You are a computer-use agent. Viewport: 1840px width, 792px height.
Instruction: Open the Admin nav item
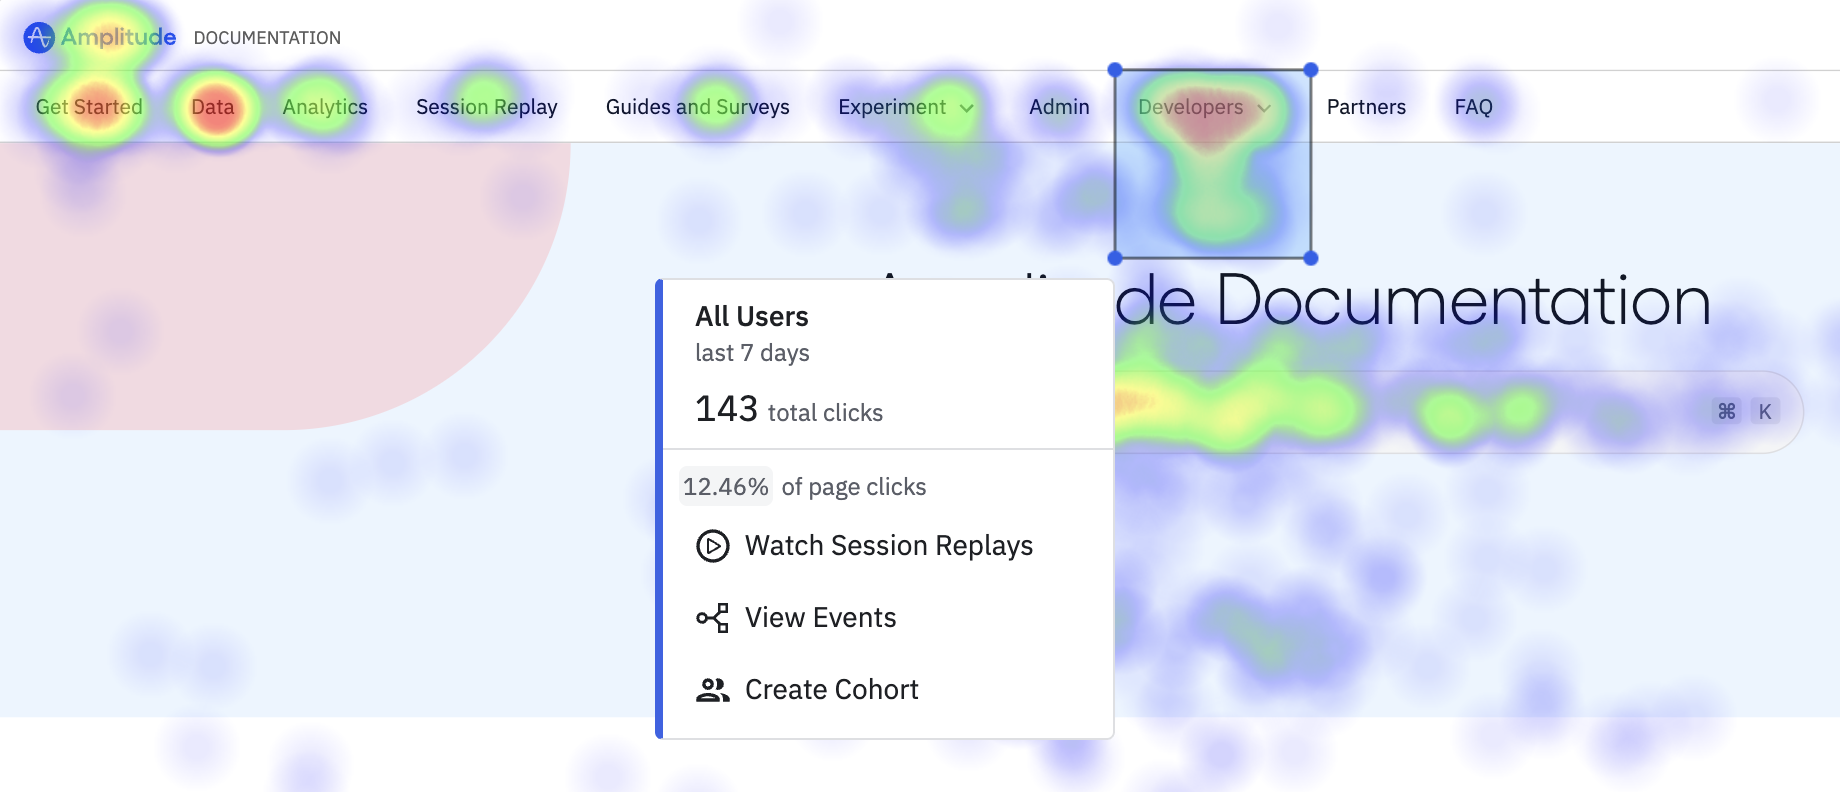1059,107
